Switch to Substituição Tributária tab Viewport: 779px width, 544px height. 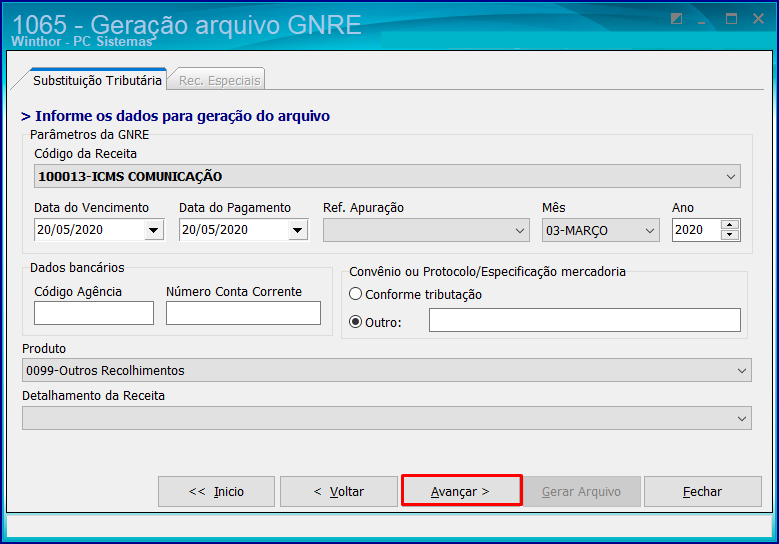(97, 80)
